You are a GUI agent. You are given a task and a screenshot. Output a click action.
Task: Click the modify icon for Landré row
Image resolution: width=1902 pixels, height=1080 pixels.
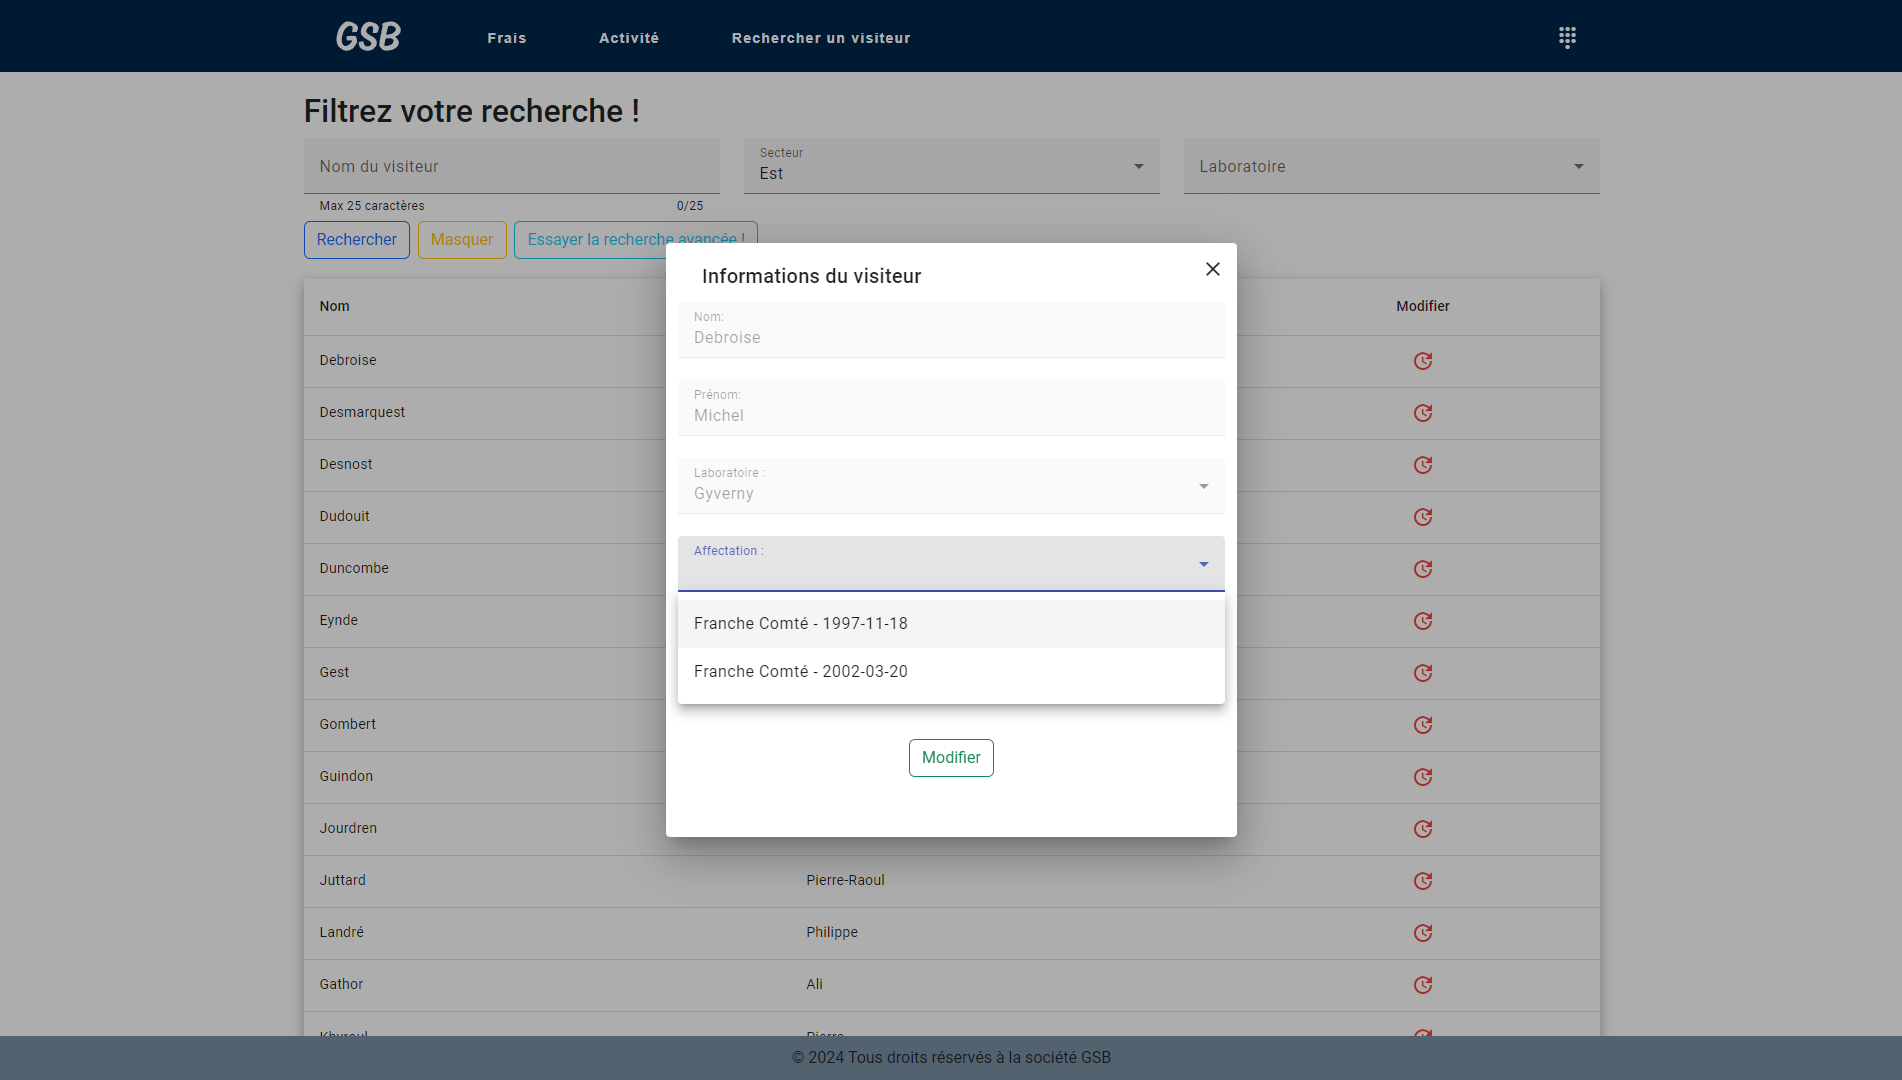1422,933
